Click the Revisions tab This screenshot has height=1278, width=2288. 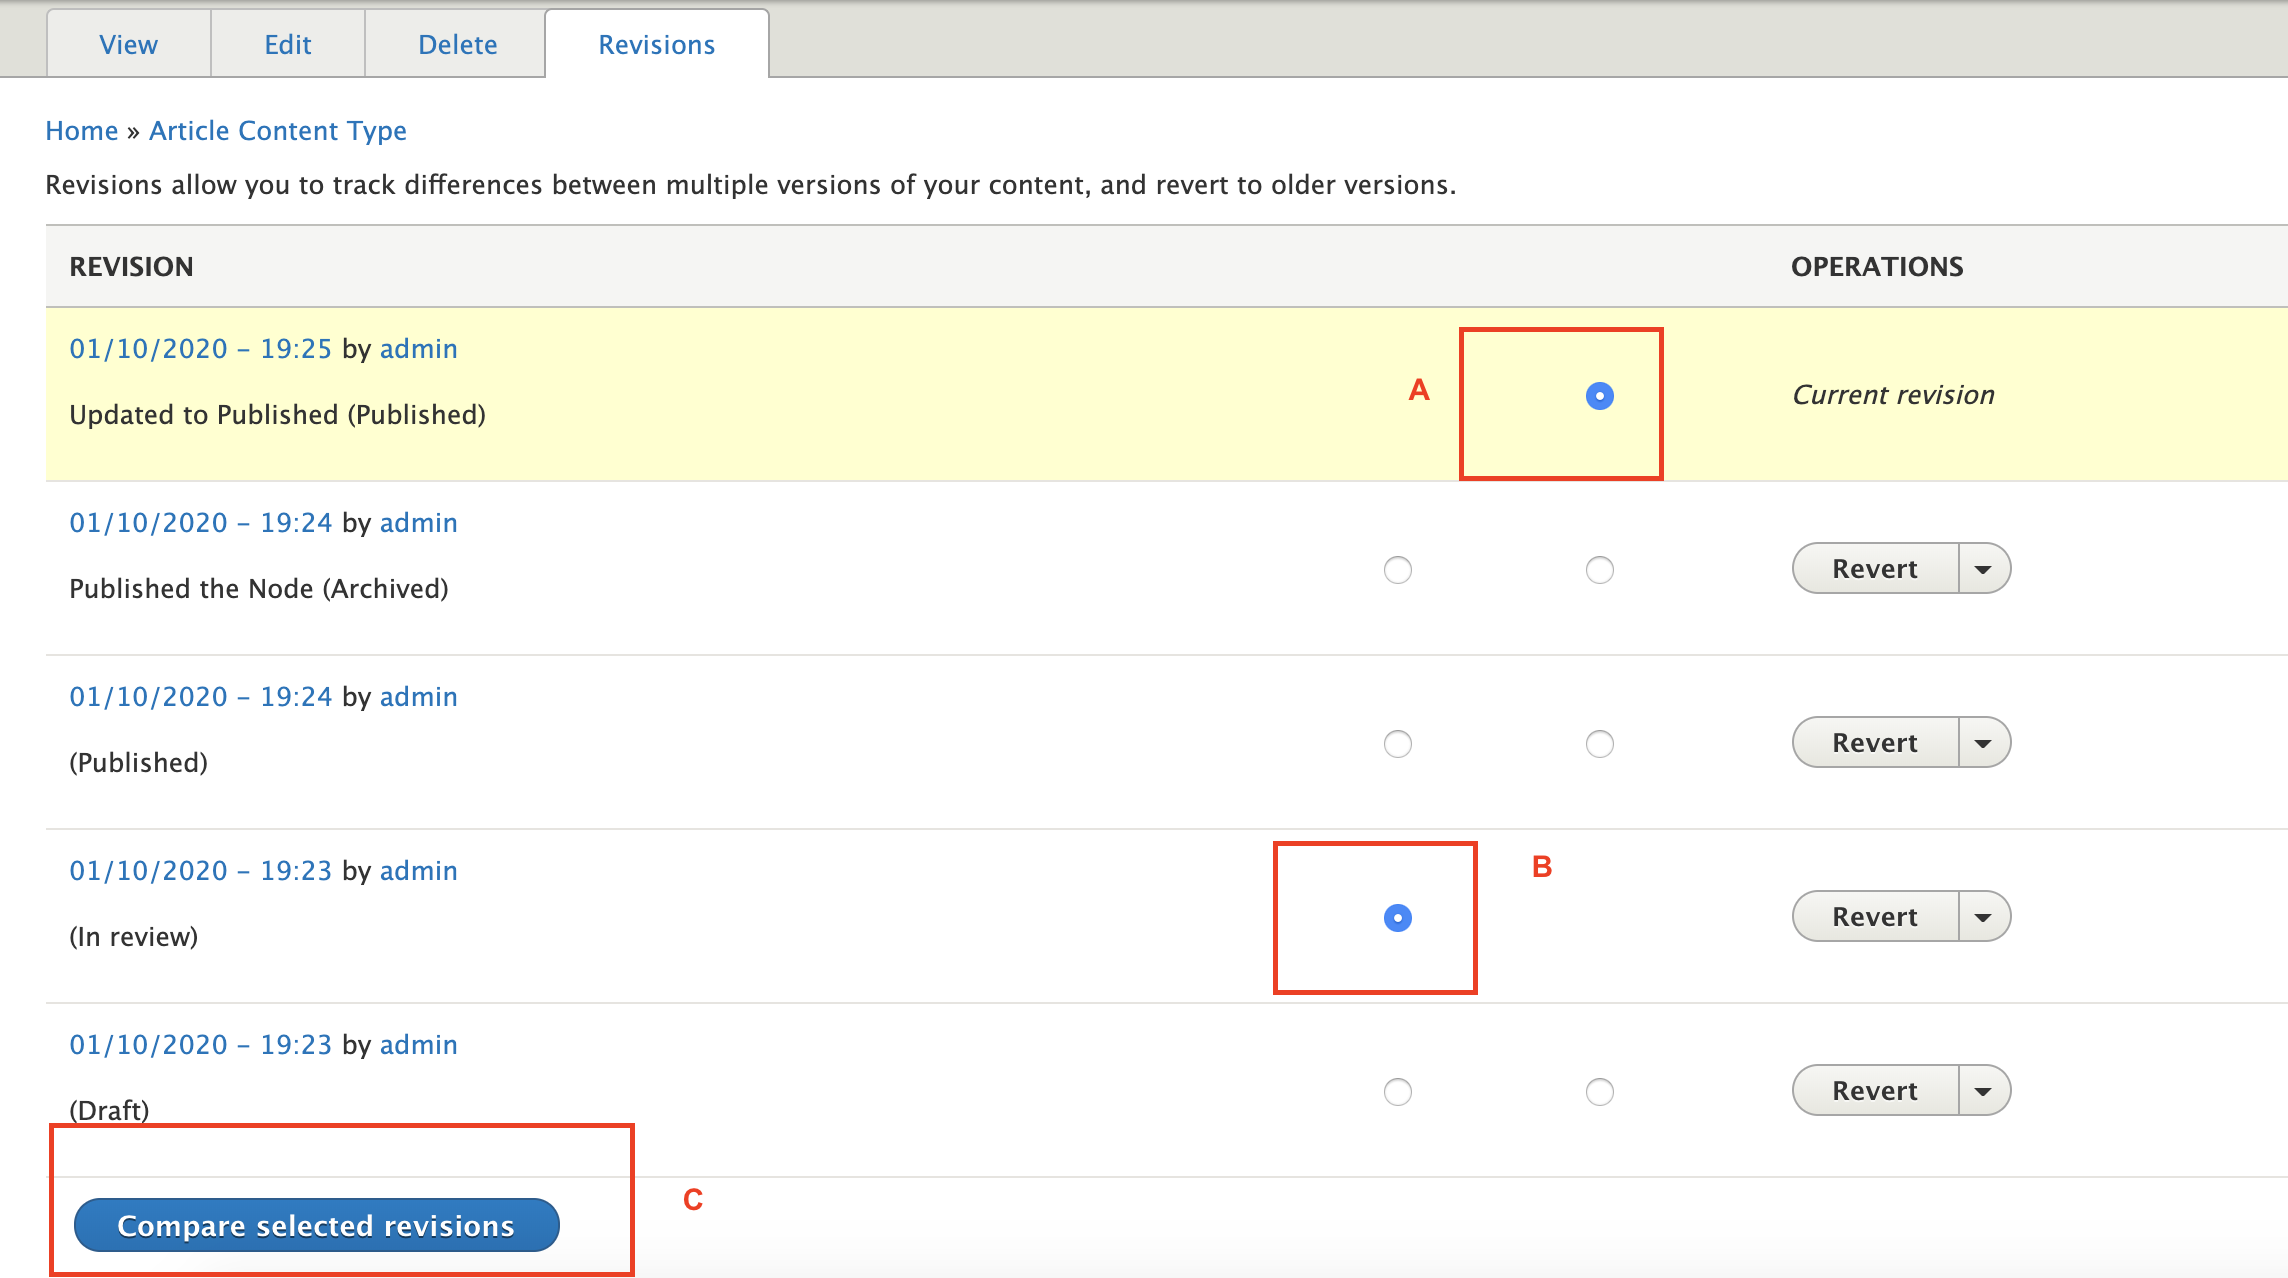click(657, 44)
